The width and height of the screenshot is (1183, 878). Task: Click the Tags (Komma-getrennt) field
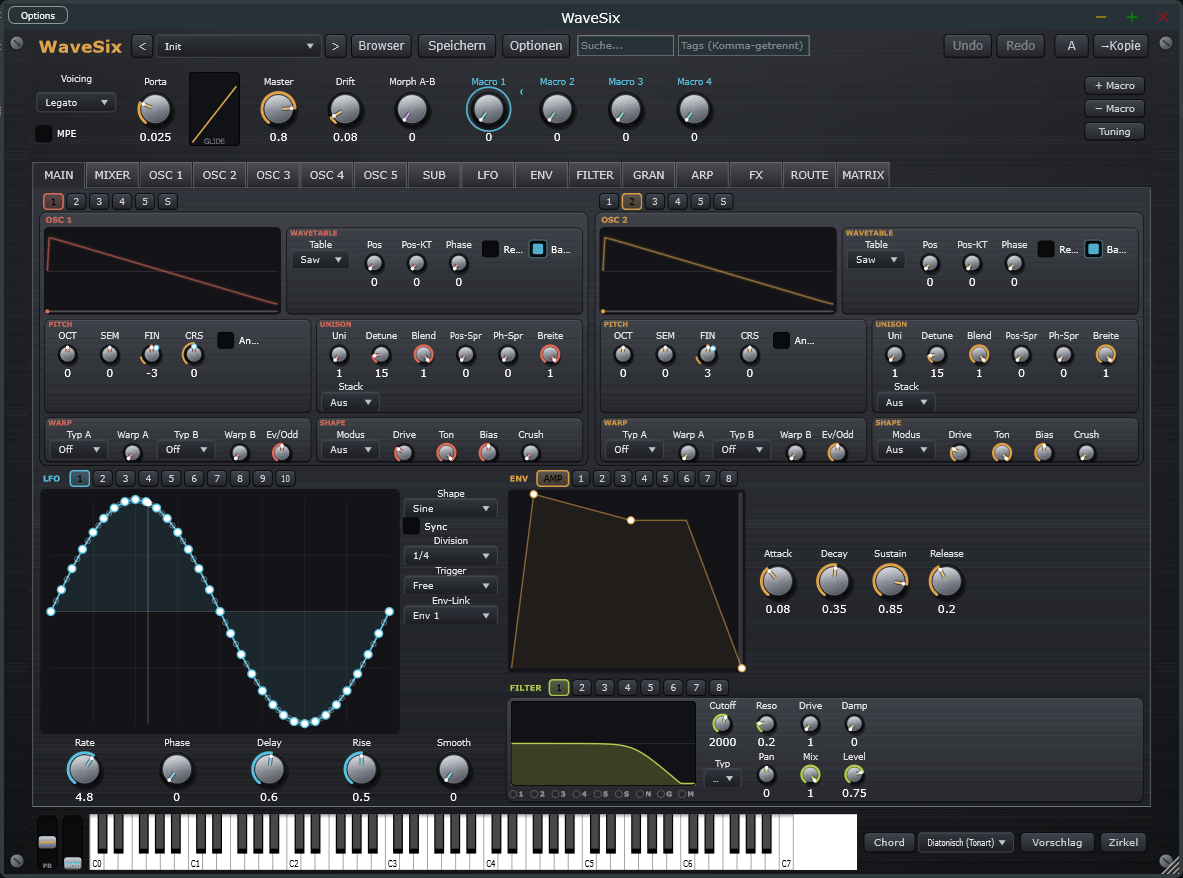[743, 46]
